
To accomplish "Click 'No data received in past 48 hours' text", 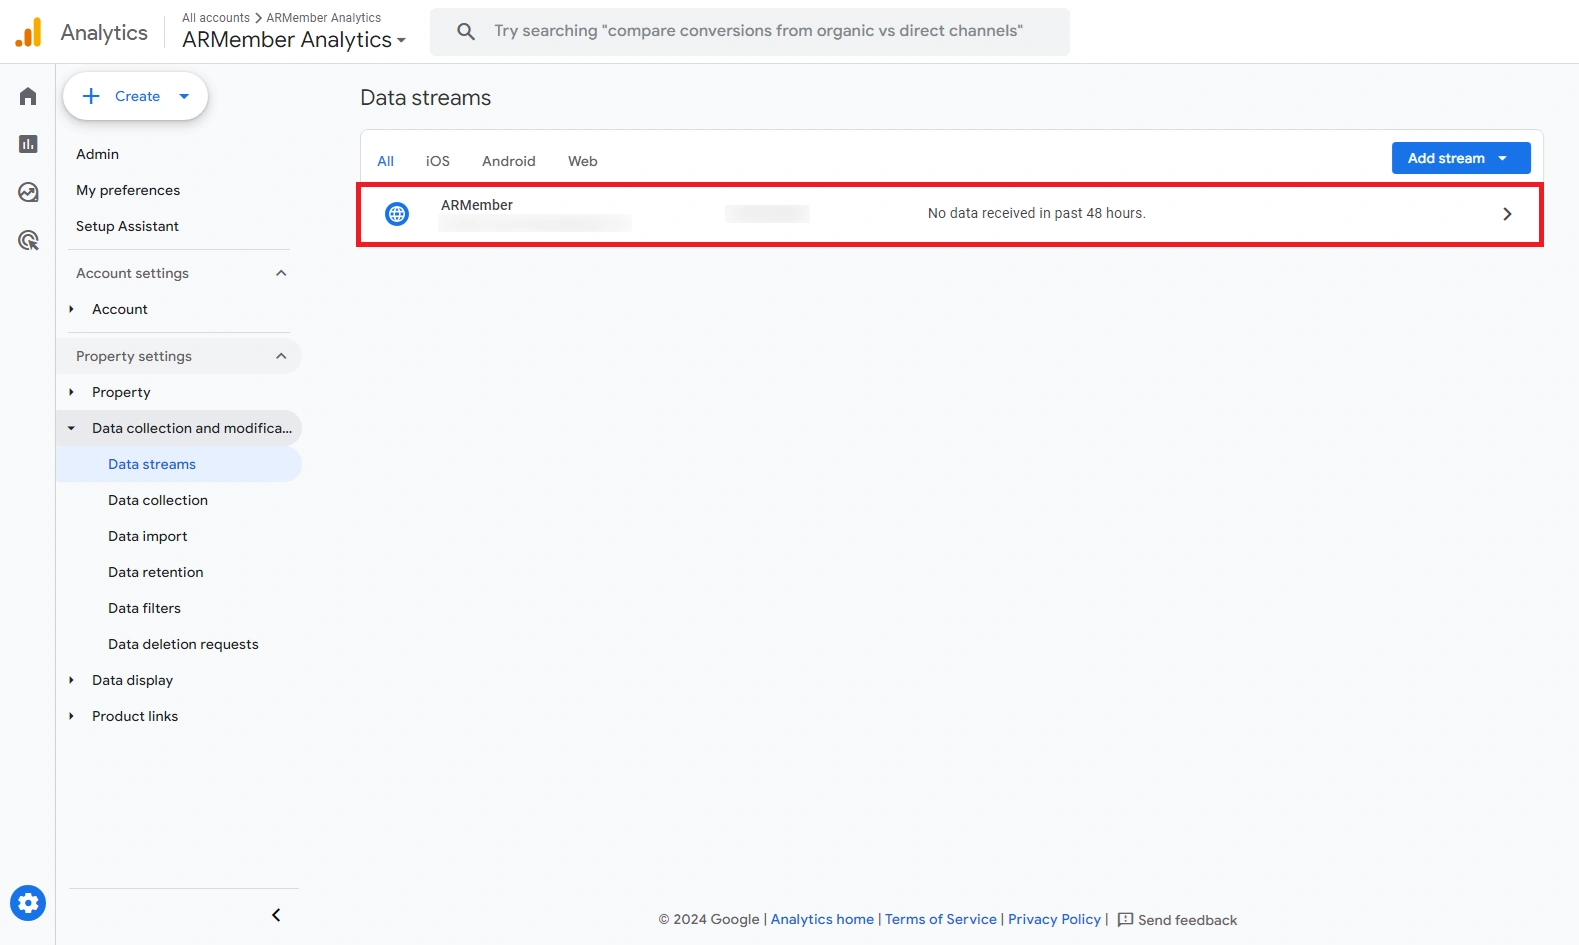I will 1036,213.
